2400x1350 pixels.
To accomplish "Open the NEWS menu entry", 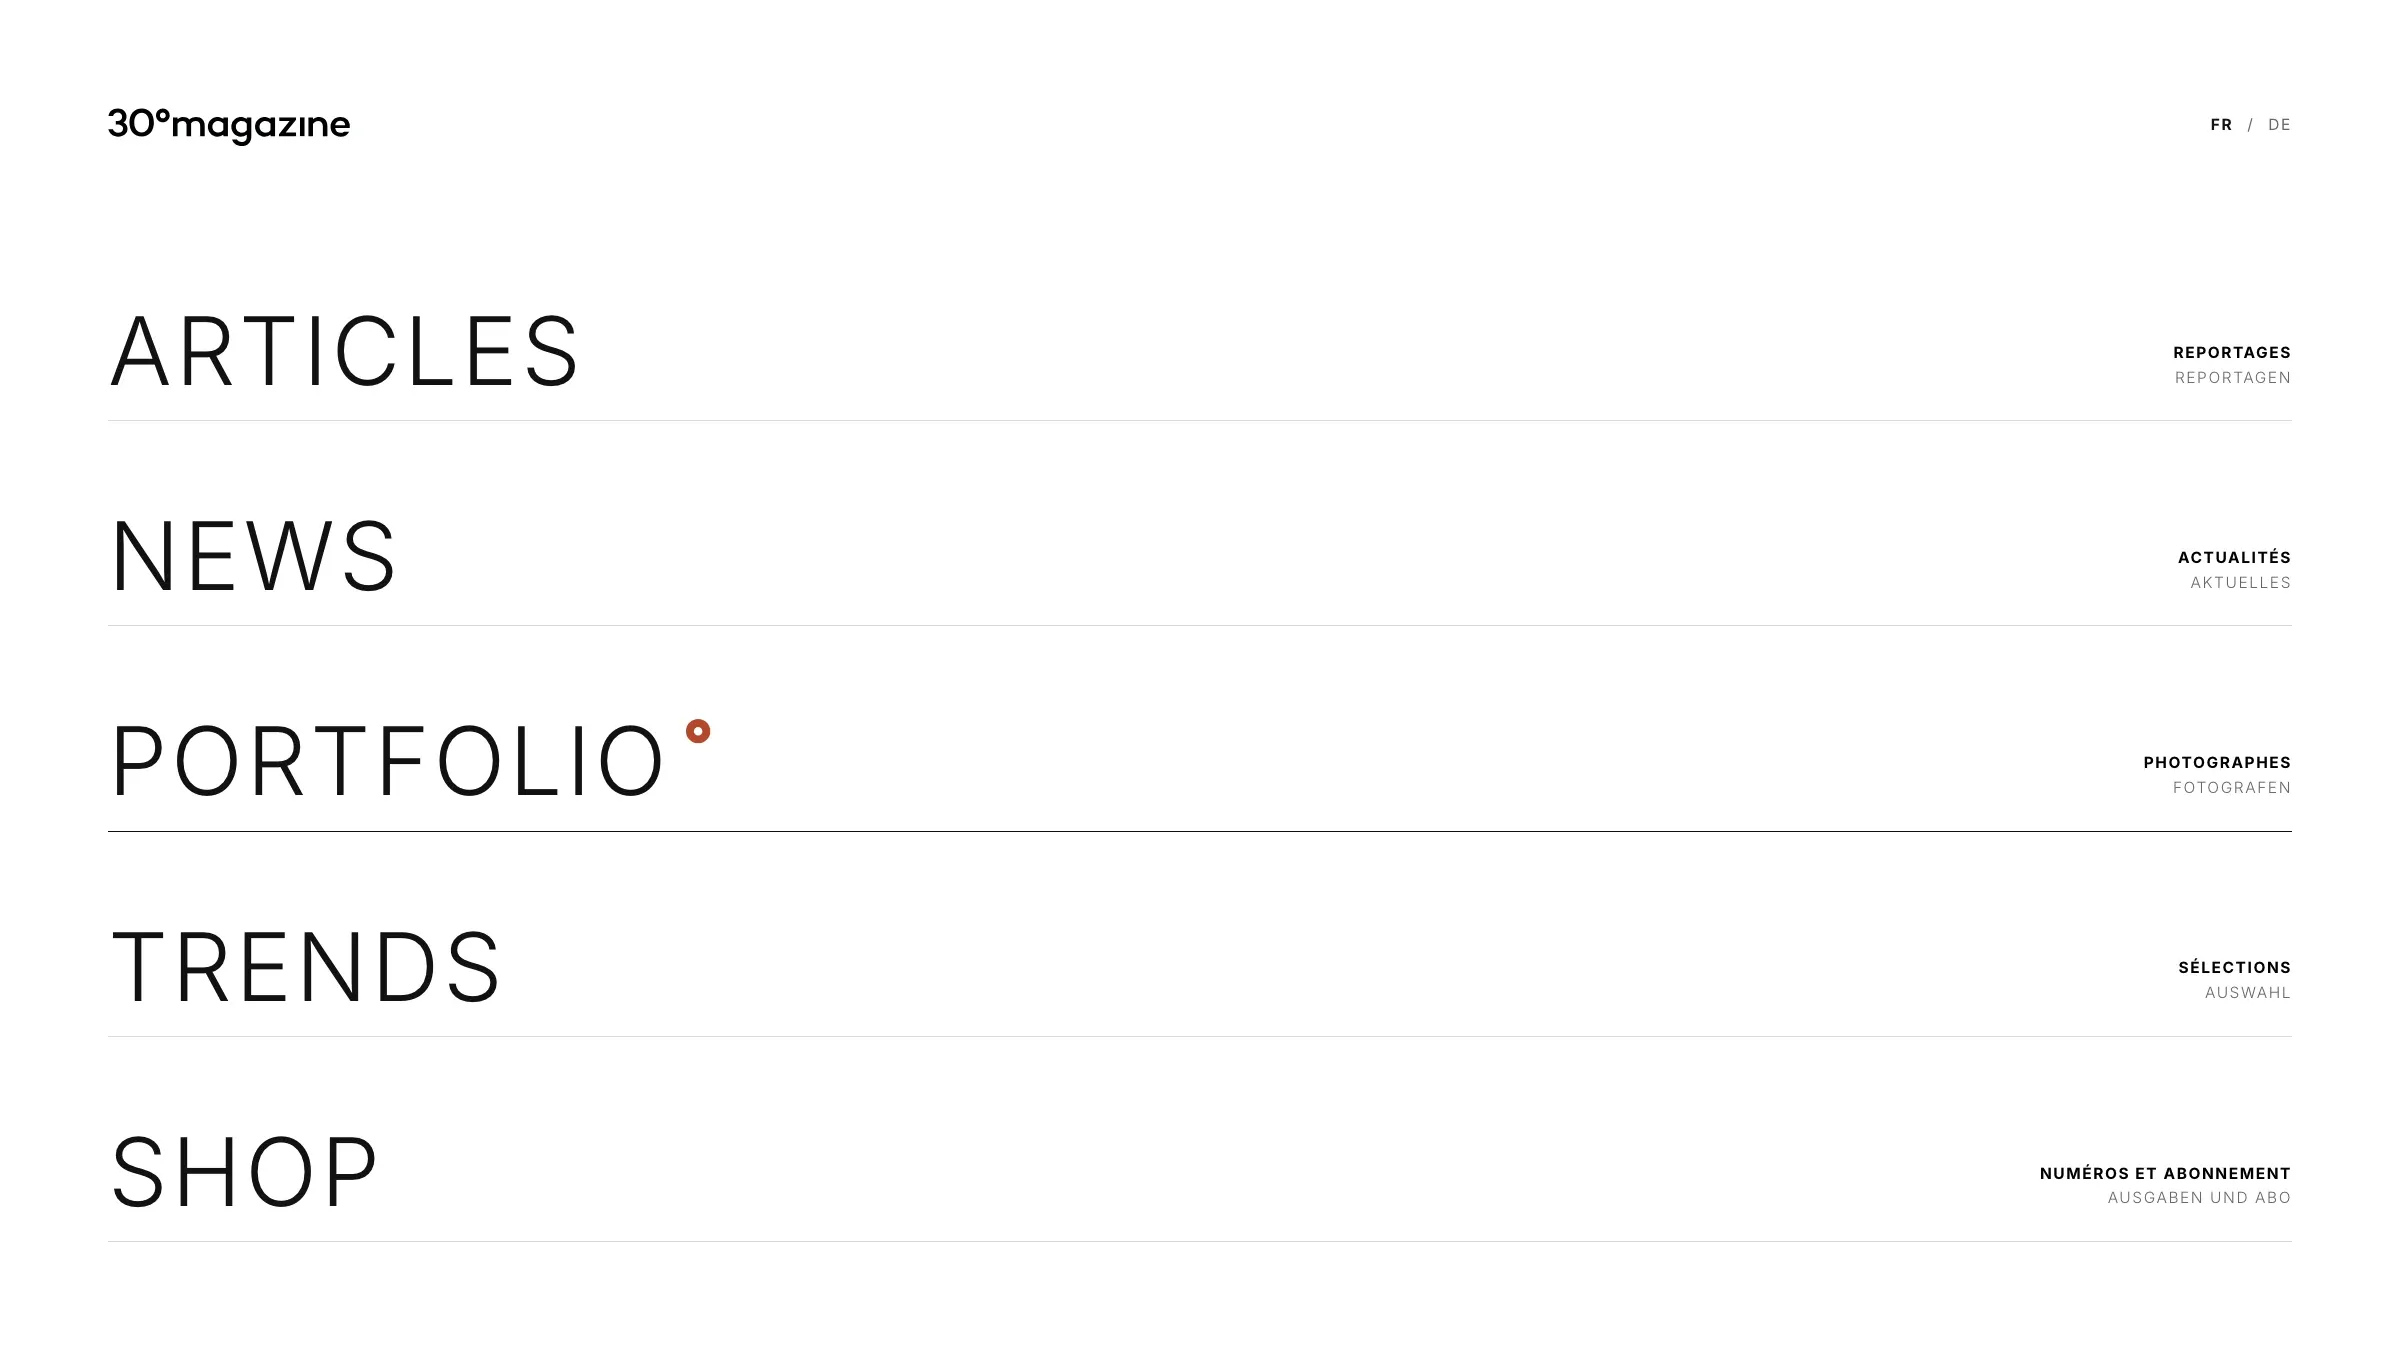I will point(254,557).
